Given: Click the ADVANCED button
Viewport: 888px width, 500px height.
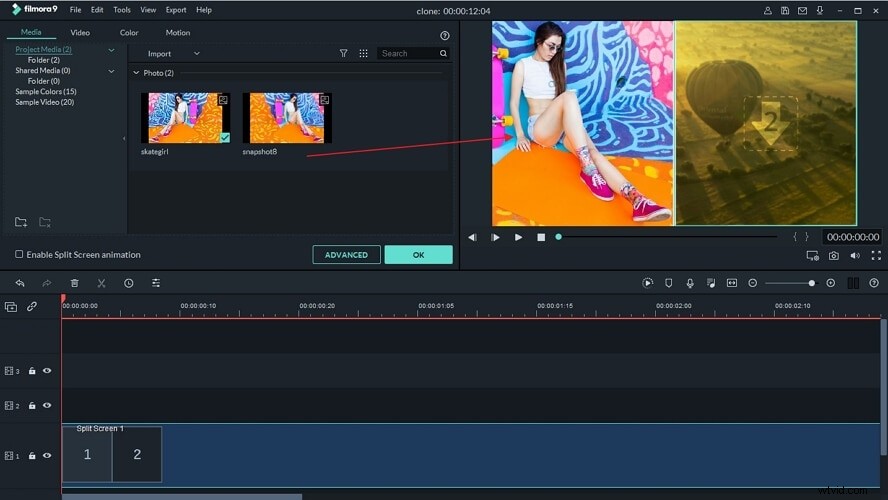Looking at the screenshot, I should point(346,255).
